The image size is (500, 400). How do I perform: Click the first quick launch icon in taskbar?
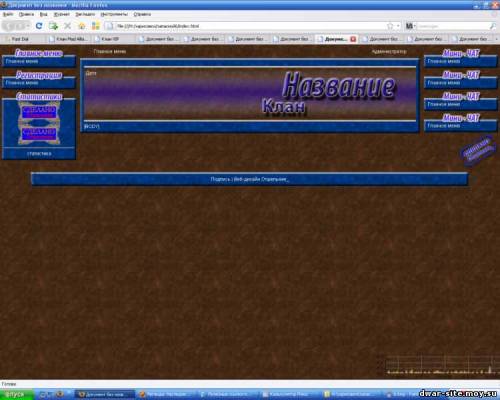point(43,394)
